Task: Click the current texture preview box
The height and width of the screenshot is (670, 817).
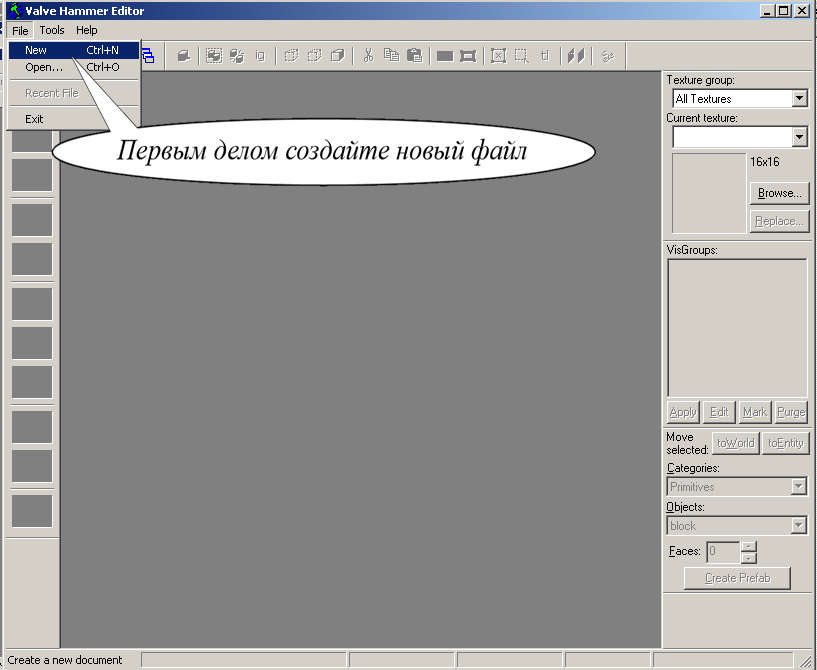Action: pyautogui.click(x=709, y=193)
